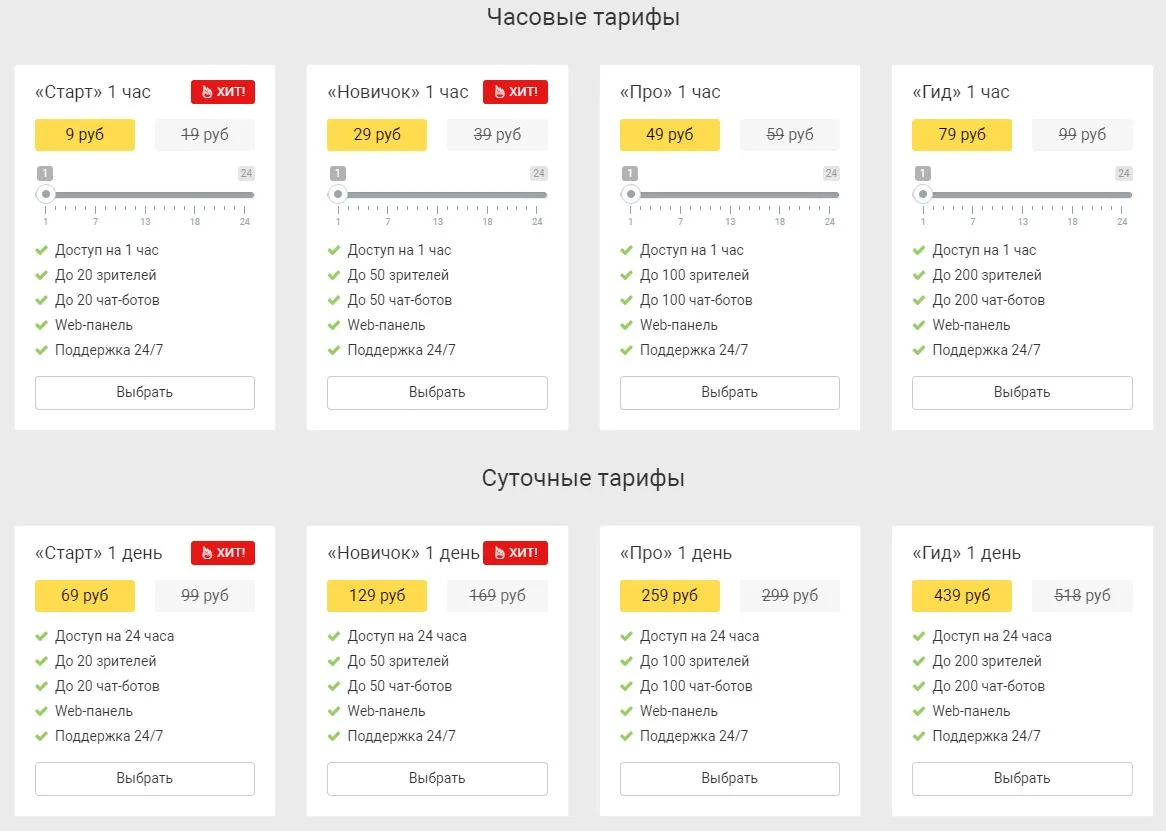Choose the «Про» 1 день plan with Выбрать

coord(729,778)
